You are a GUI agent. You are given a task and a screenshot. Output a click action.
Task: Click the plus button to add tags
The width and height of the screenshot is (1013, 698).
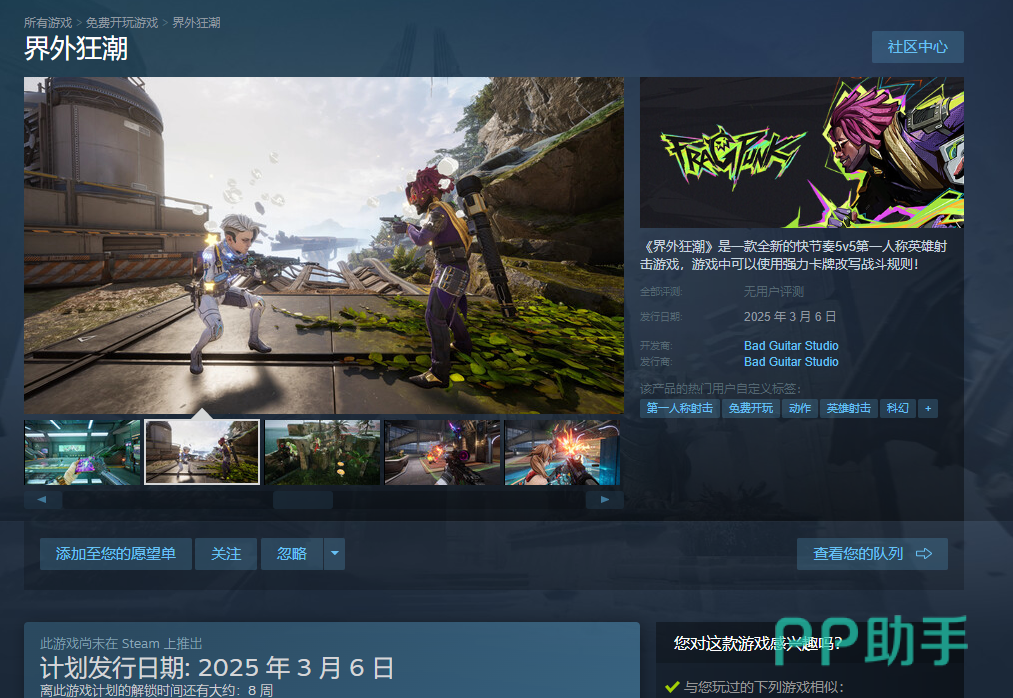(928, 408)
